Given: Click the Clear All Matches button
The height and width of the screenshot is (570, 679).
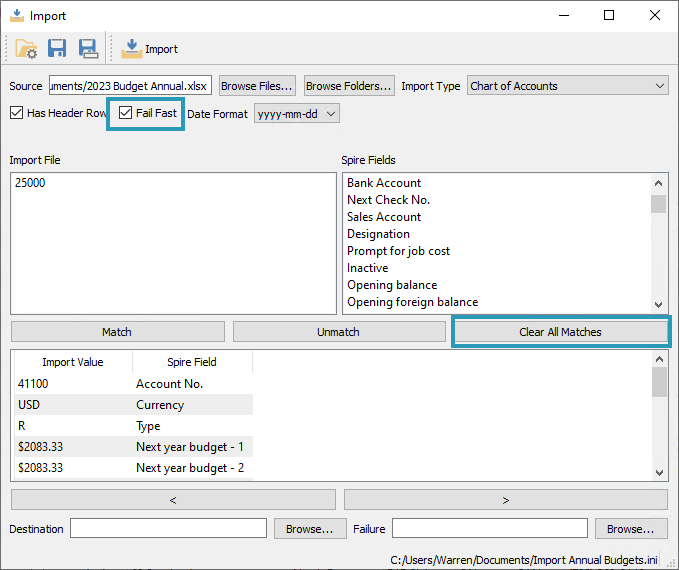Looking at the screenshot, I should click(560, 331).
